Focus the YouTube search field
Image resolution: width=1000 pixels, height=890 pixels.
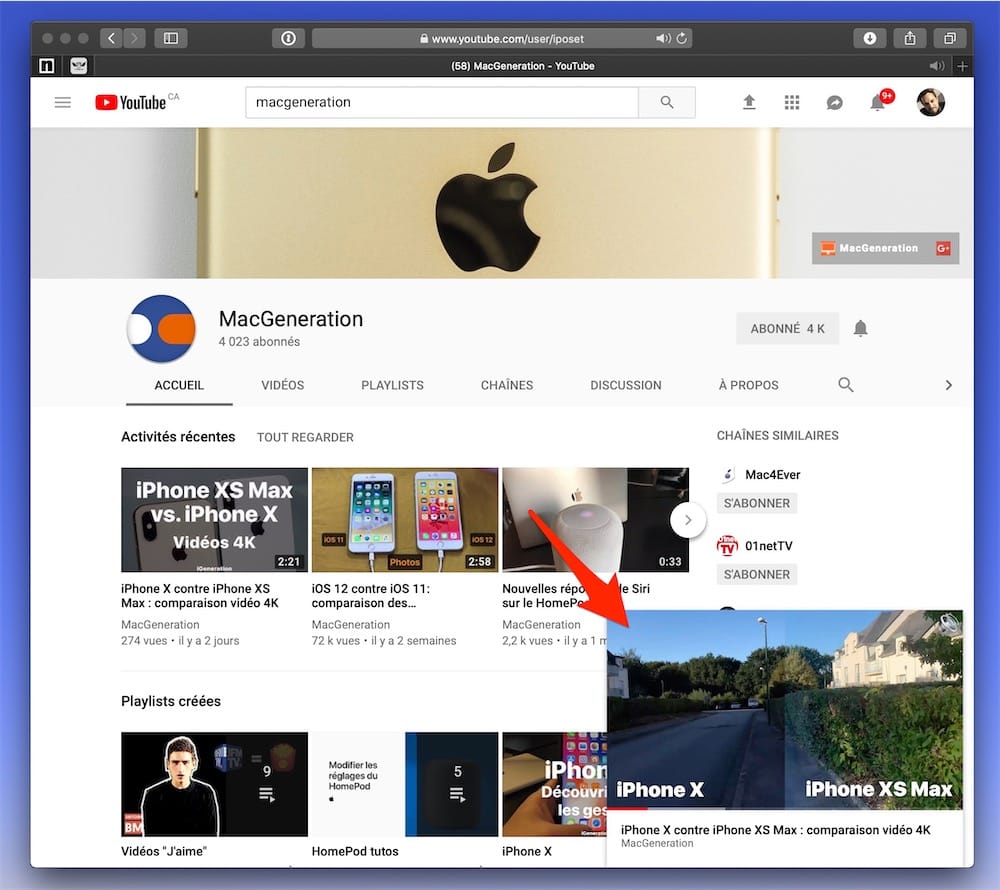tap(441, 102)
